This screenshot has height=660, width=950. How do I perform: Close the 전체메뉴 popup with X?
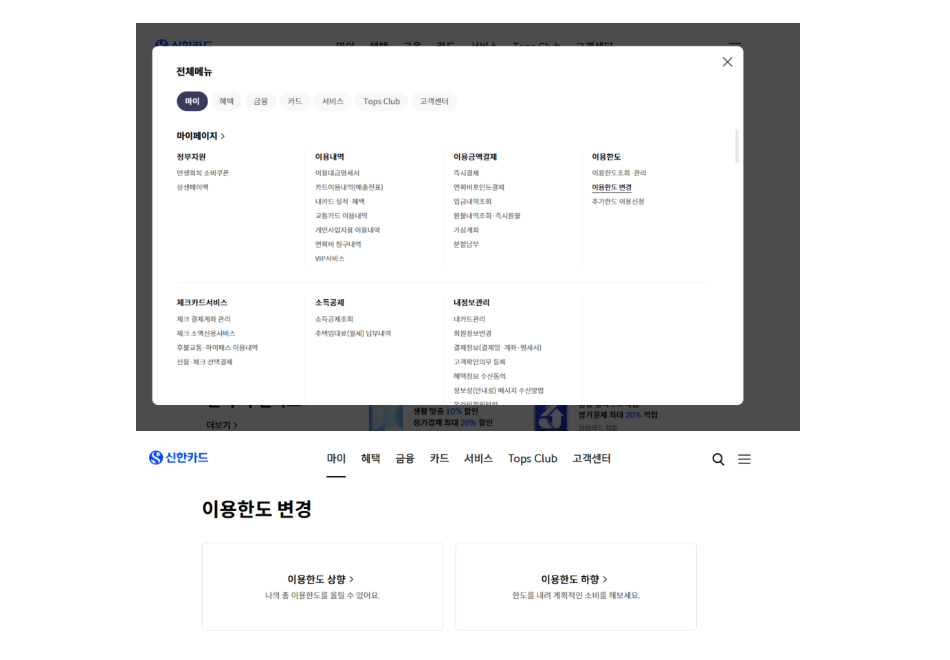727,62
